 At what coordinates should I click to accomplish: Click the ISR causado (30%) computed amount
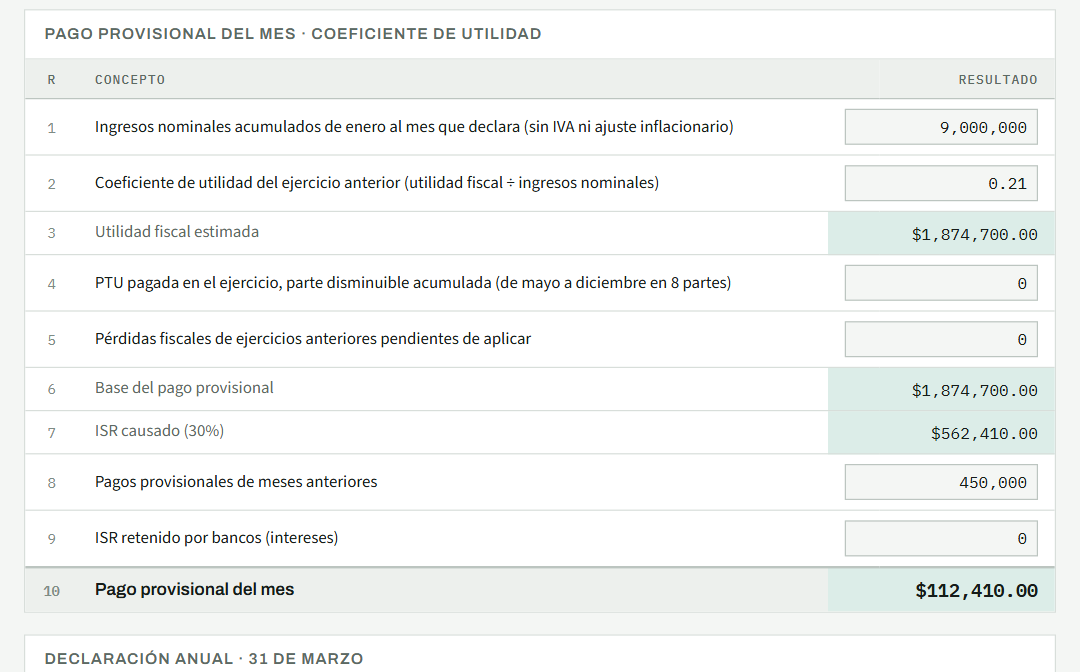coord(984,433)
